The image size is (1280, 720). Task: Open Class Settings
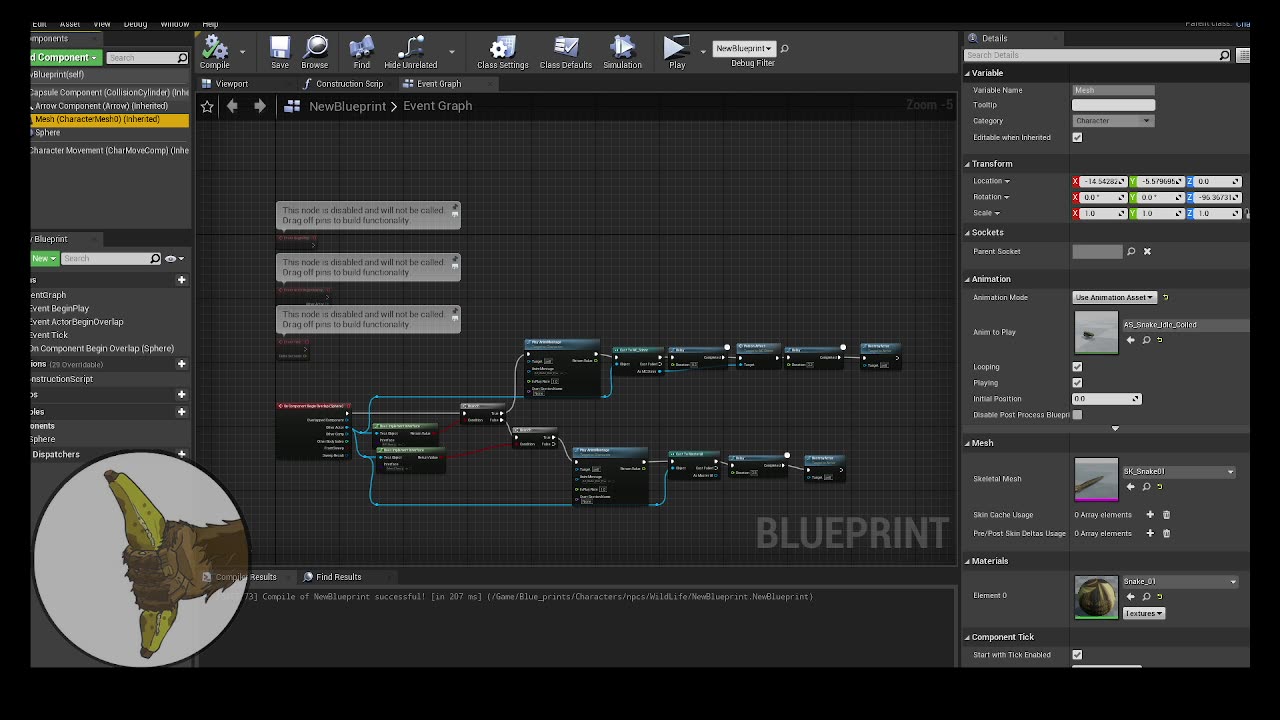tap(502, 52)
